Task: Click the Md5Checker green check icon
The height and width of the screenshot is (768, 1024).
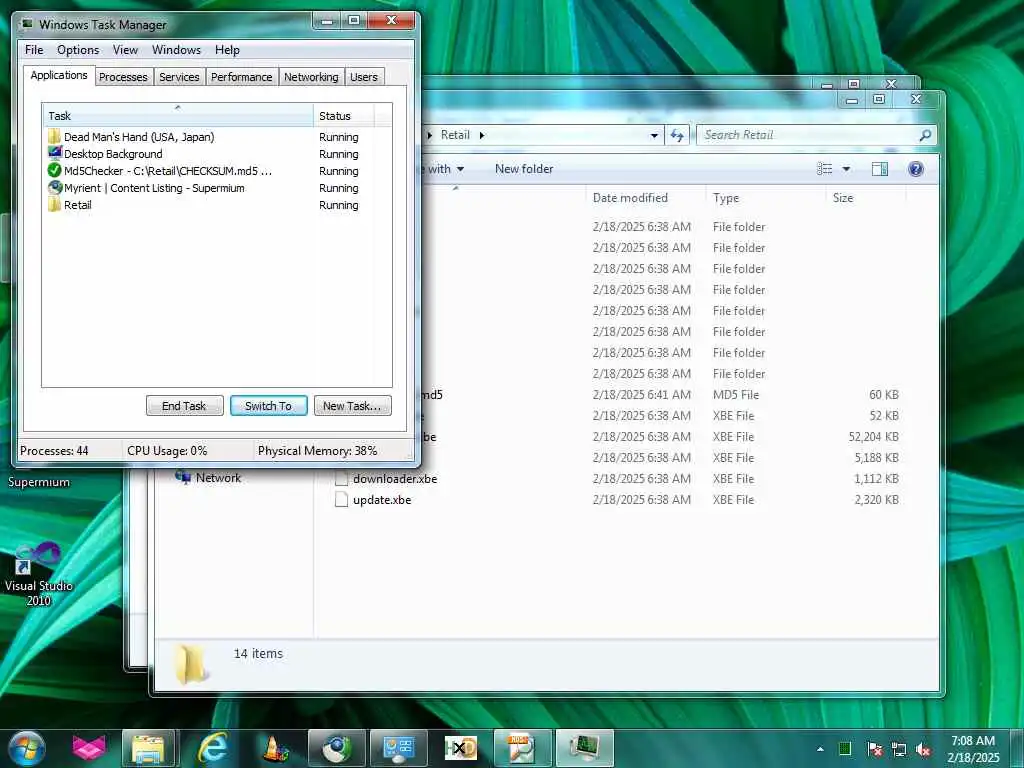Action: [x=54, y=170]
